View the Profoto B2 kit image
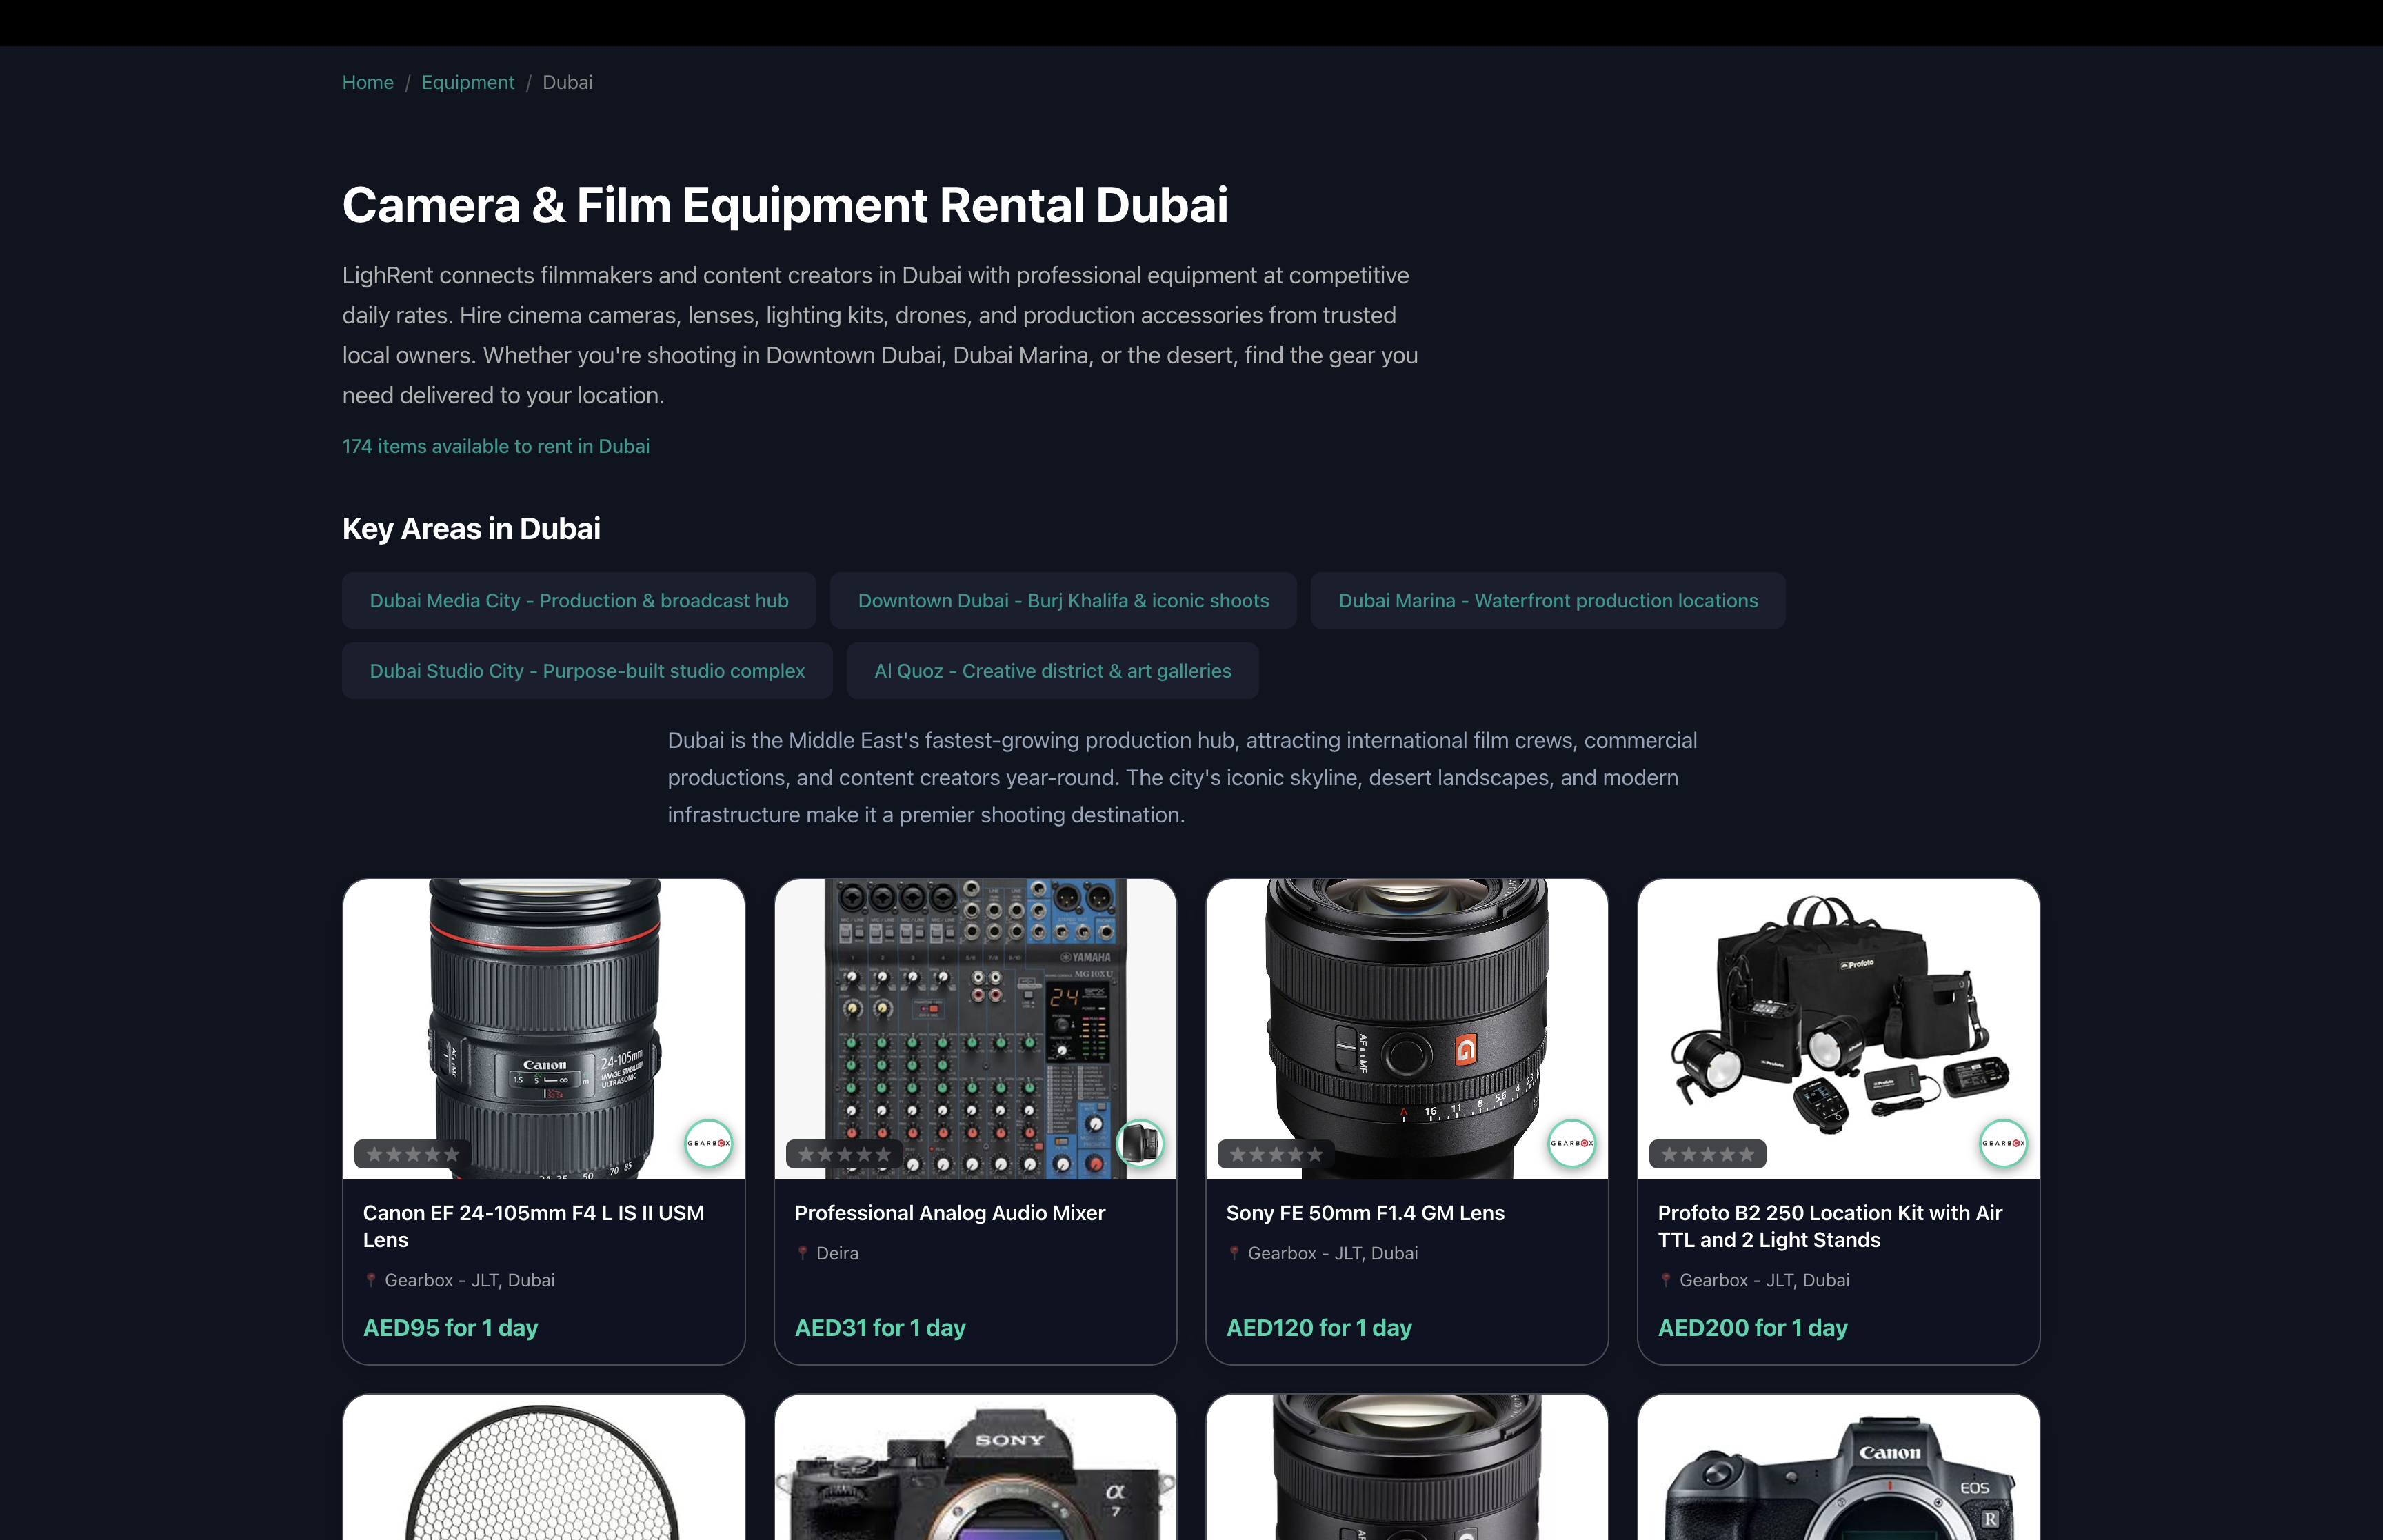This screenshot has width=2383, height=1540. click(1838, 1029)
